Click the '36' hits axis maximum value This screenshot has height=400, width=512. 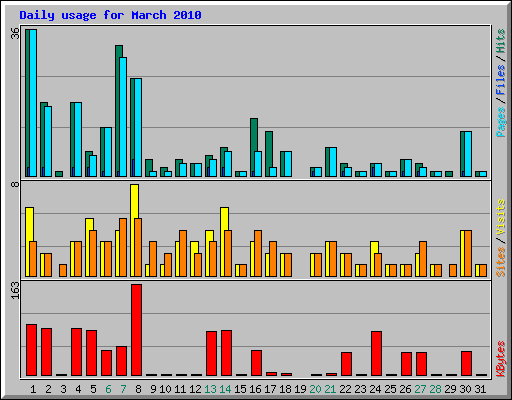pos(15,33)
